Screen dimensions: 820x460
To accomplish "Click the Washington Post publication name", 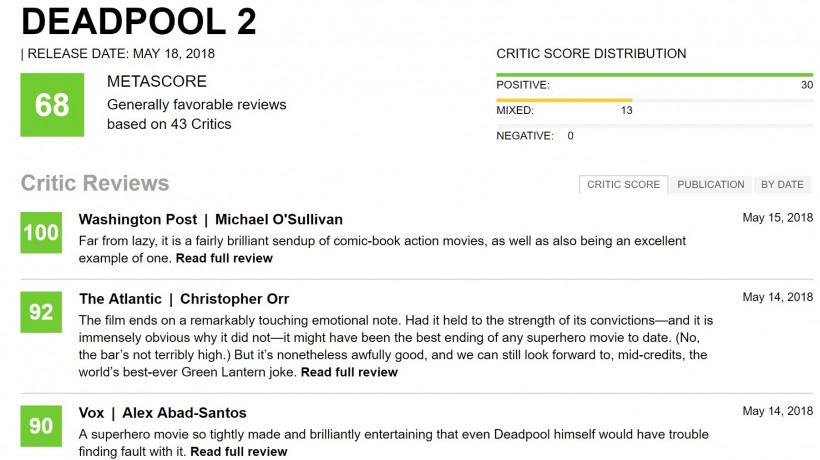I will pyautogui.click(x=138, y=220).
